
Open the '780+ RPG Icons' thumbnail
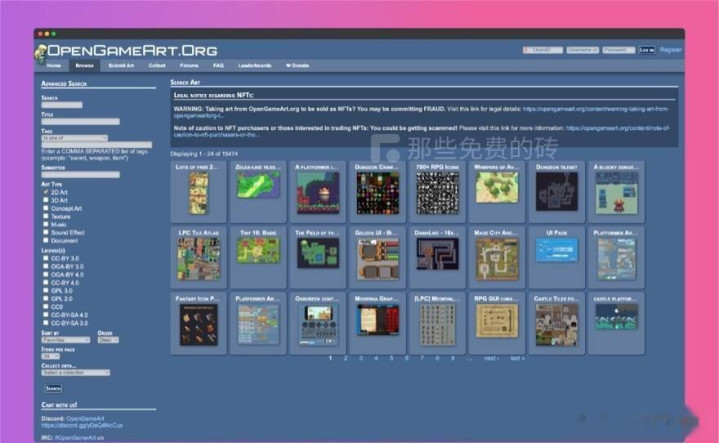pyautogui.click(x=437, y=192)
